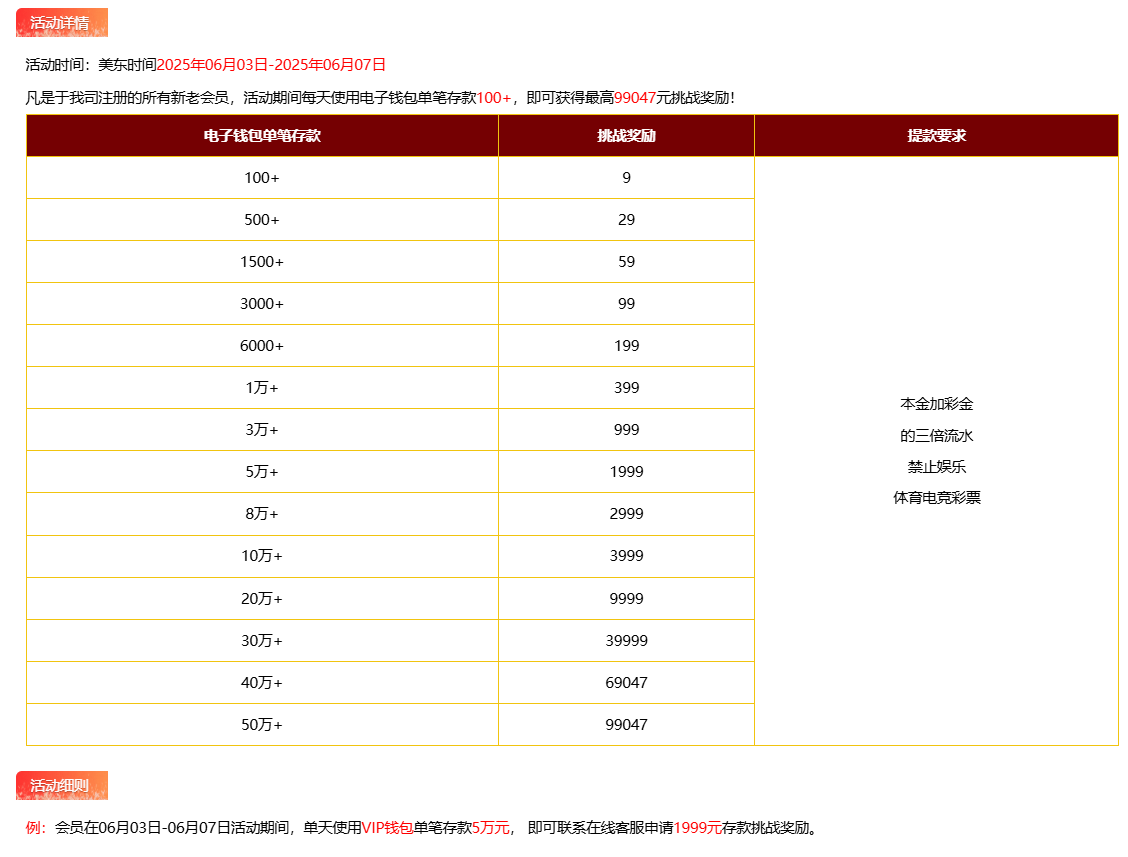1128x857 pixels.
Task: Click the reward value 59
Action: click(x=626, y=262)
